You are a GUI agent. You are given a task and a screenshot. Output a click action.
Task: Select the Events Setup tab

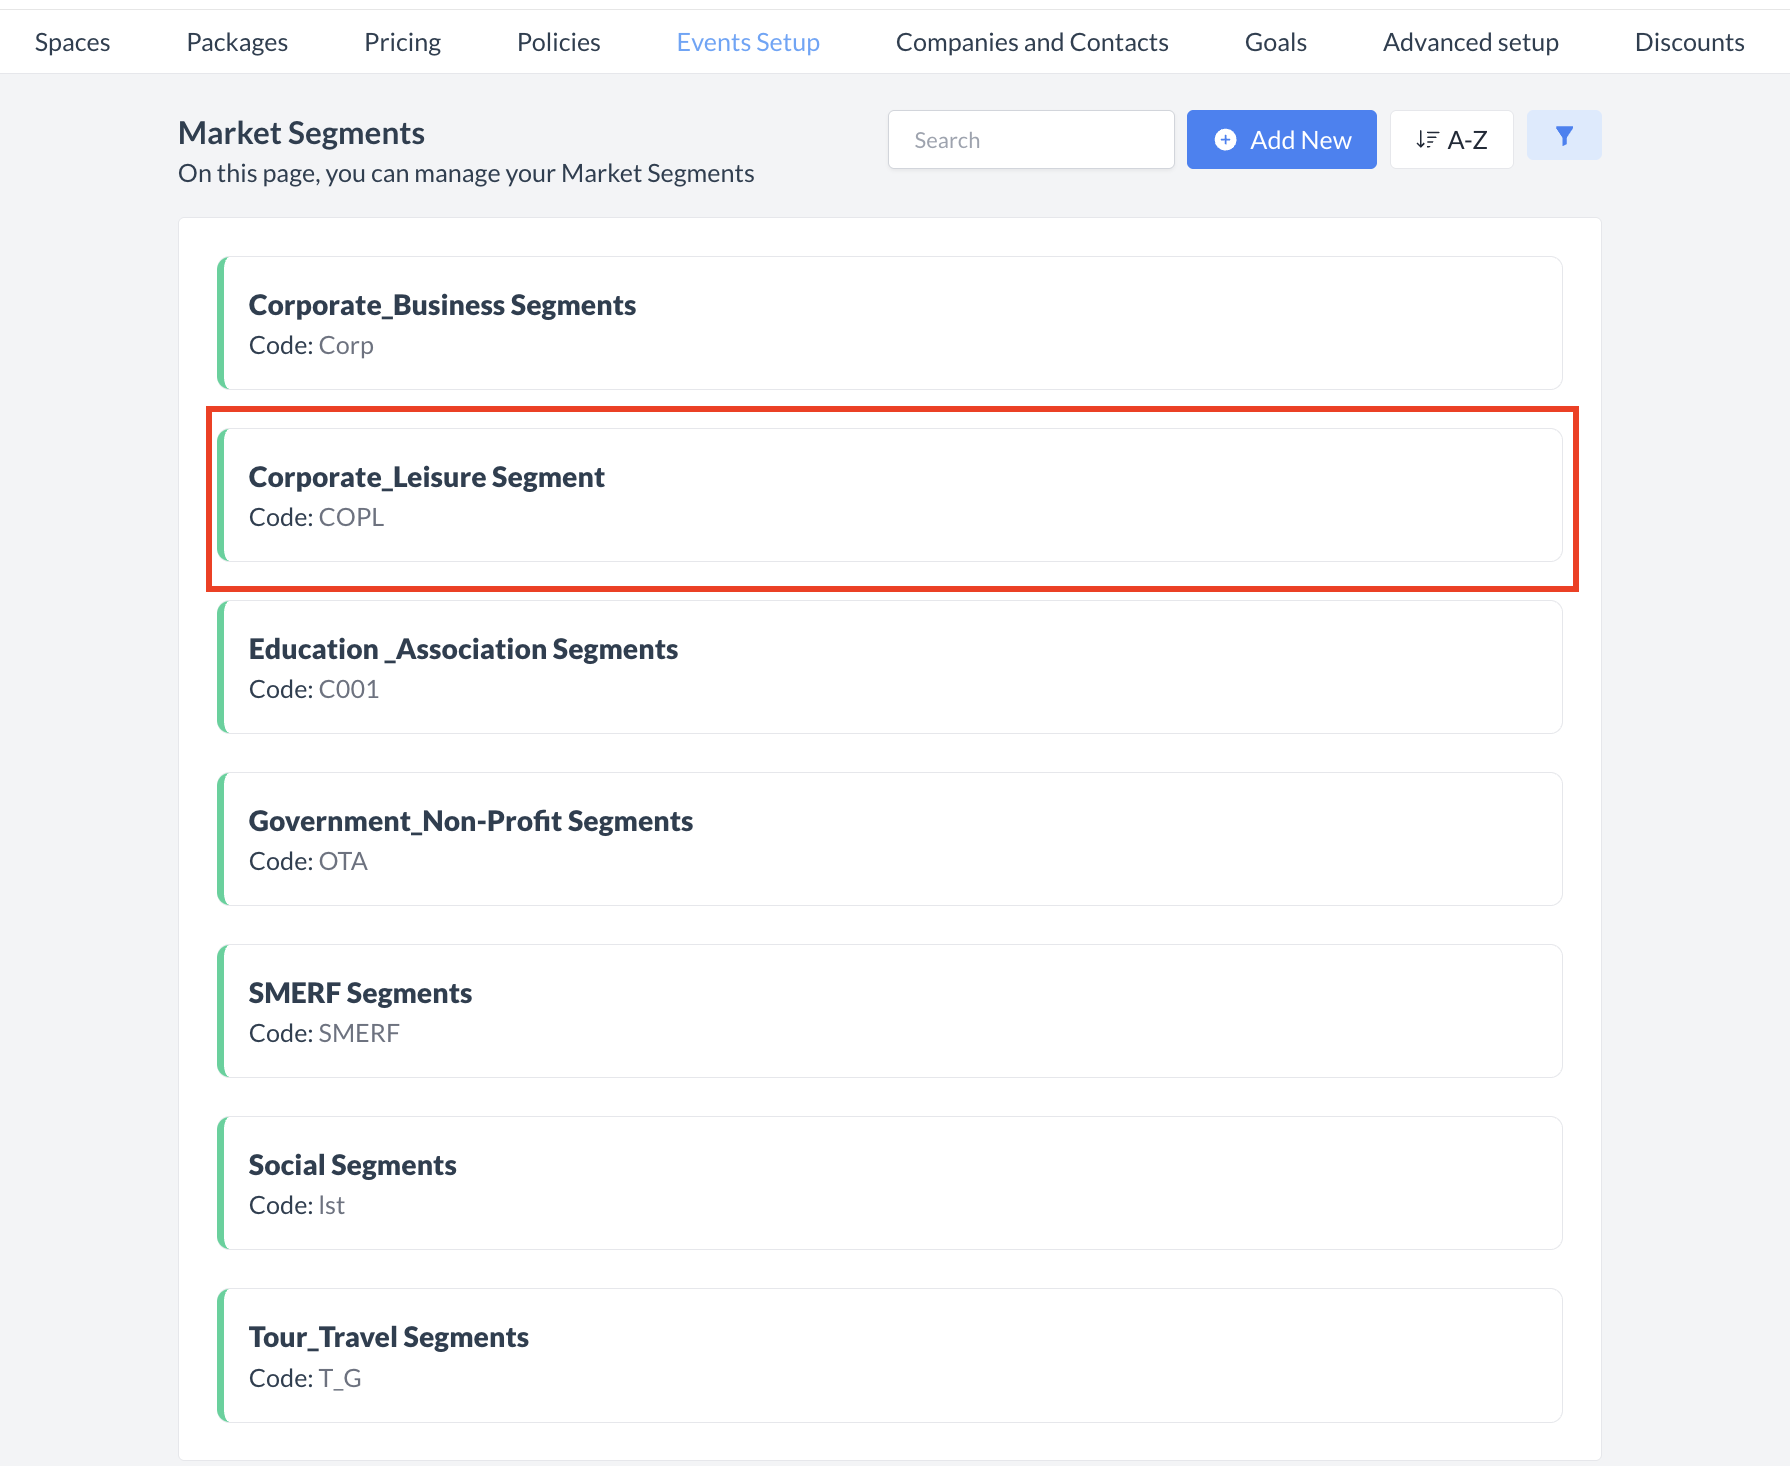pyautogui.click(x=748, y=42)
